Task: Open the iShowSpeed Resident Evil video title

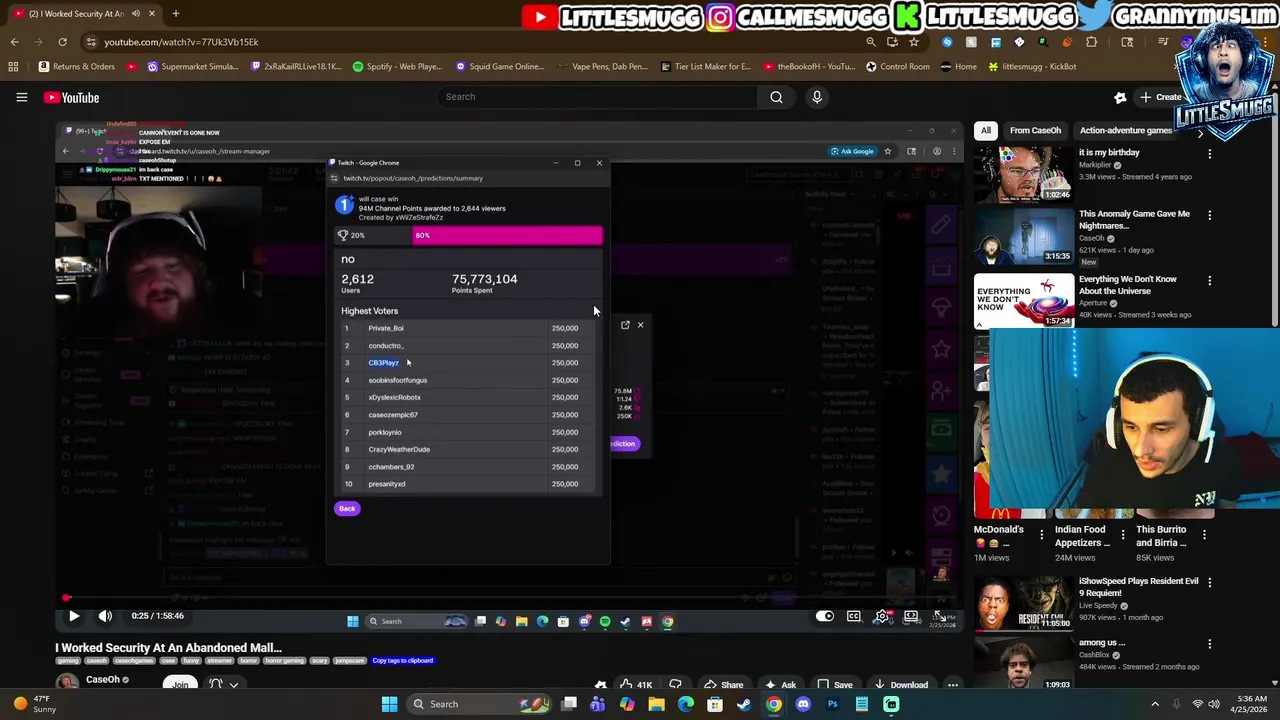Action: point(1138,587)
